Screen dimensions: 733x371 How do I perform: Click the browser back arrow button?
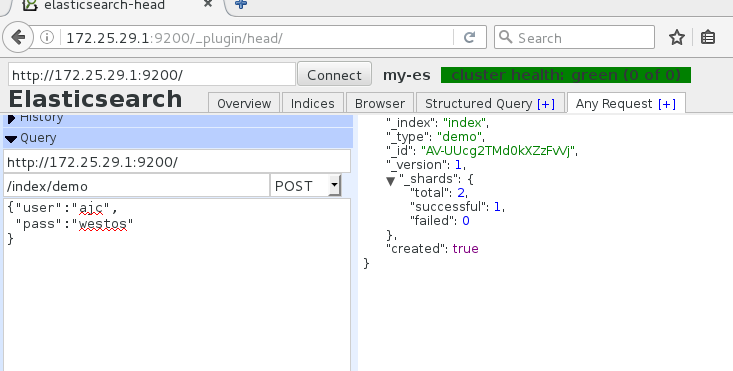tap(18, 37)
